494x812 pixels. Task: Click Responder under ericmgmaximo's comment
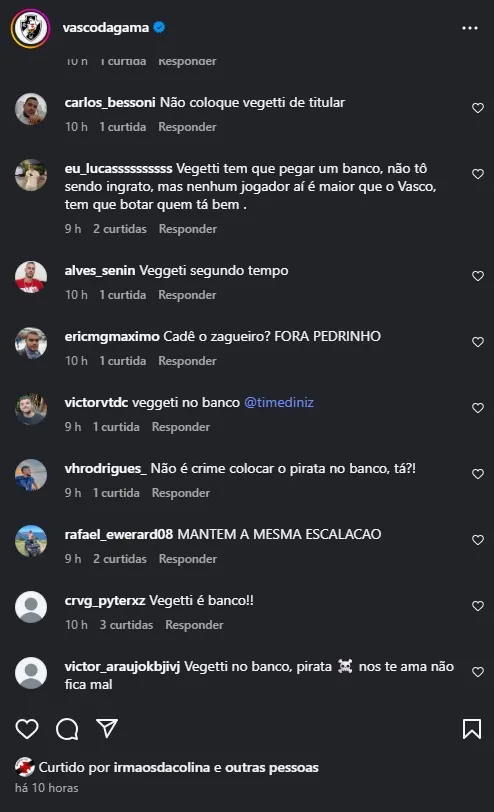pyautogui.click(x=187, y=360)
